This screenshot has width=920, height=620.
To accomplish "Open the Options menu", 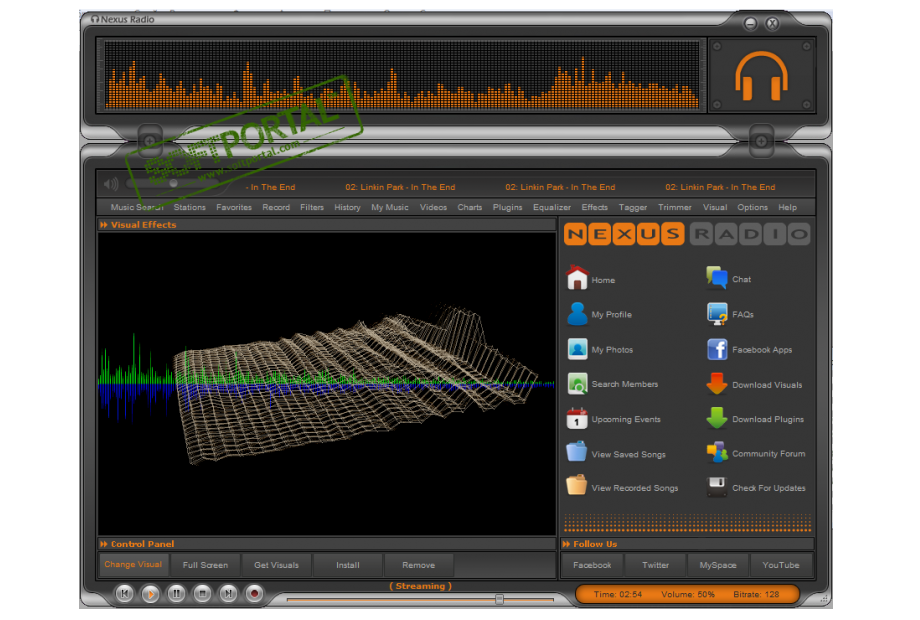I will (x=752, y=207).
